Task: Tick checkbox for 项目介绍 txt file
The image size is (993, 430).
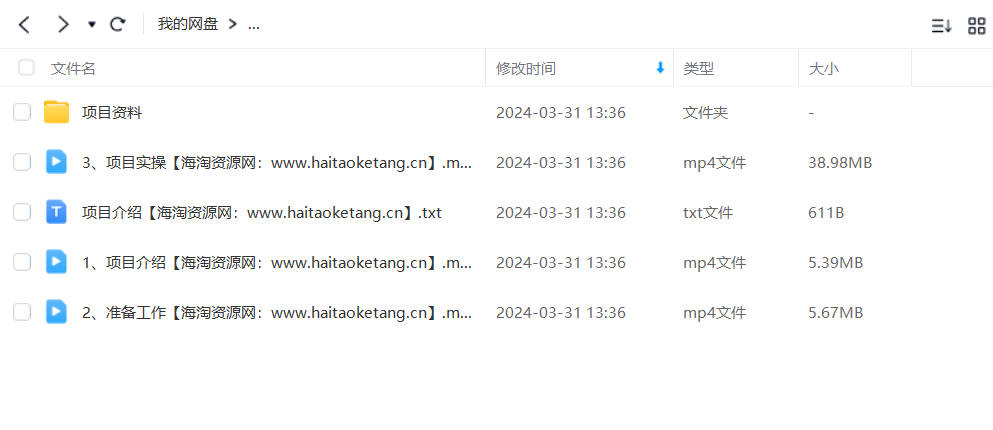Action: tap(22, 212)
